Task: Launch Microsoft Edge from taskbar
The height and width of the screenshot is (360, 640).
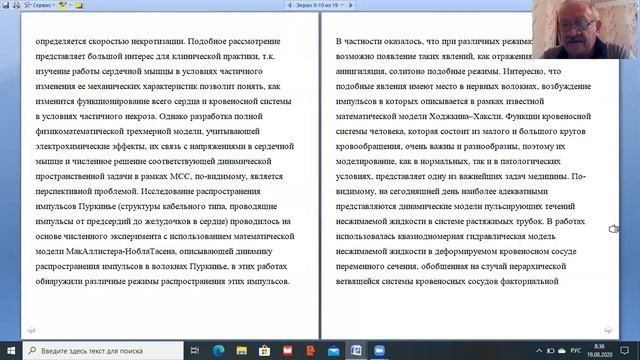Action: 219,351
